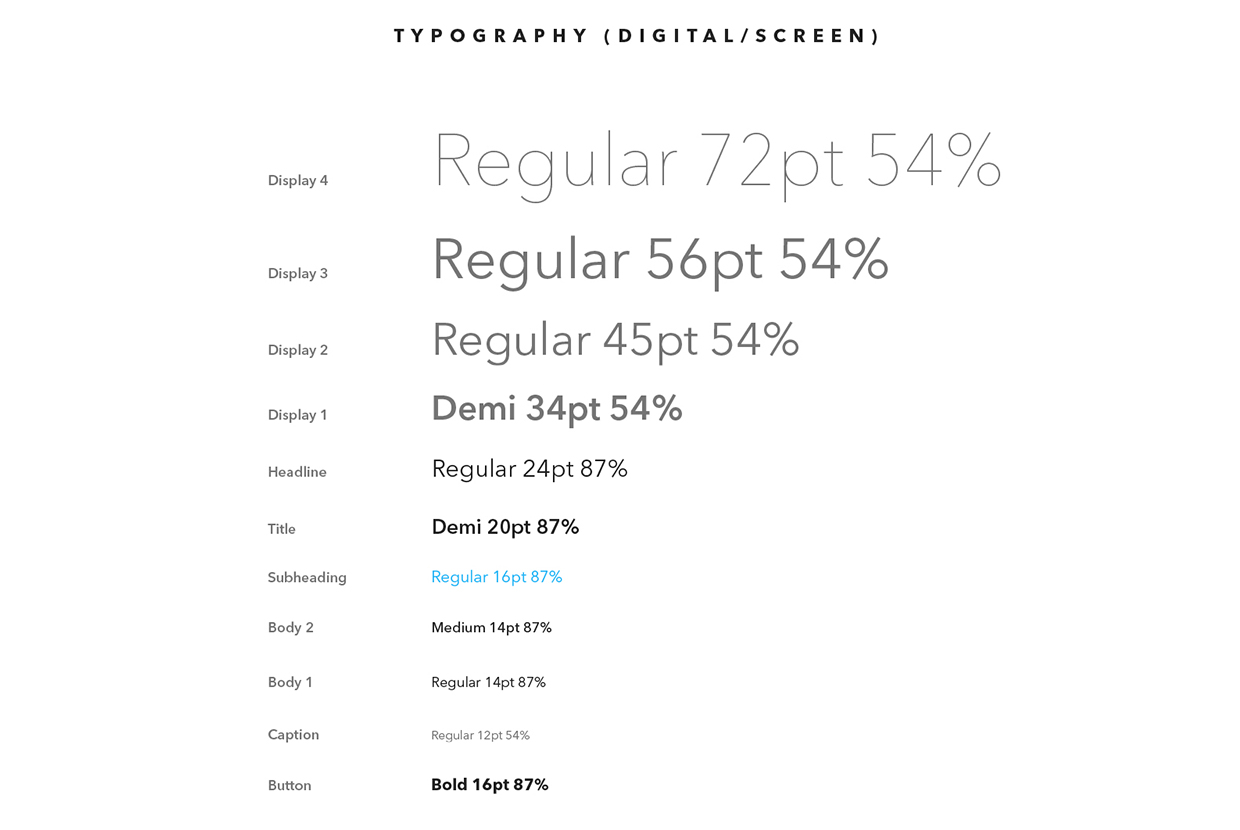Screen dimensions: 1240x830
Task: Click the Demi 34pt 54% sample
Action: (x=557, y=410)
